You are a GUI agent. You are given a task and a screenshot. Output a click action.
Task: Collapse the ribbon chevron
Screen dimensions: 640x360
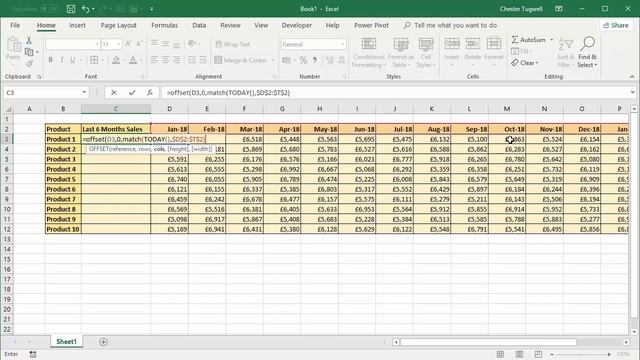632,76
